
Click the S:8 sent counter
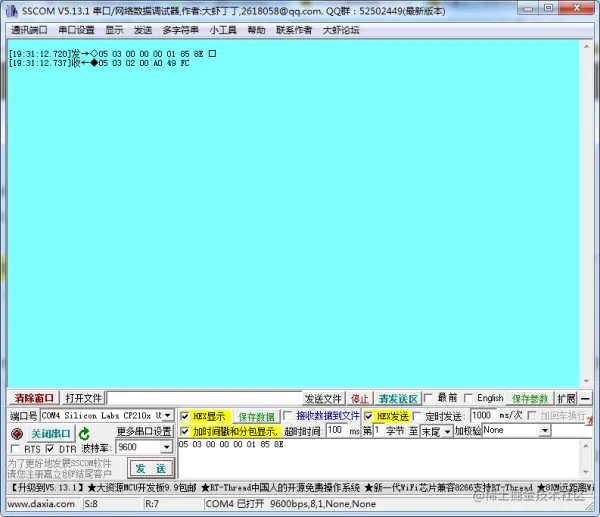click(x=91, y=504)
